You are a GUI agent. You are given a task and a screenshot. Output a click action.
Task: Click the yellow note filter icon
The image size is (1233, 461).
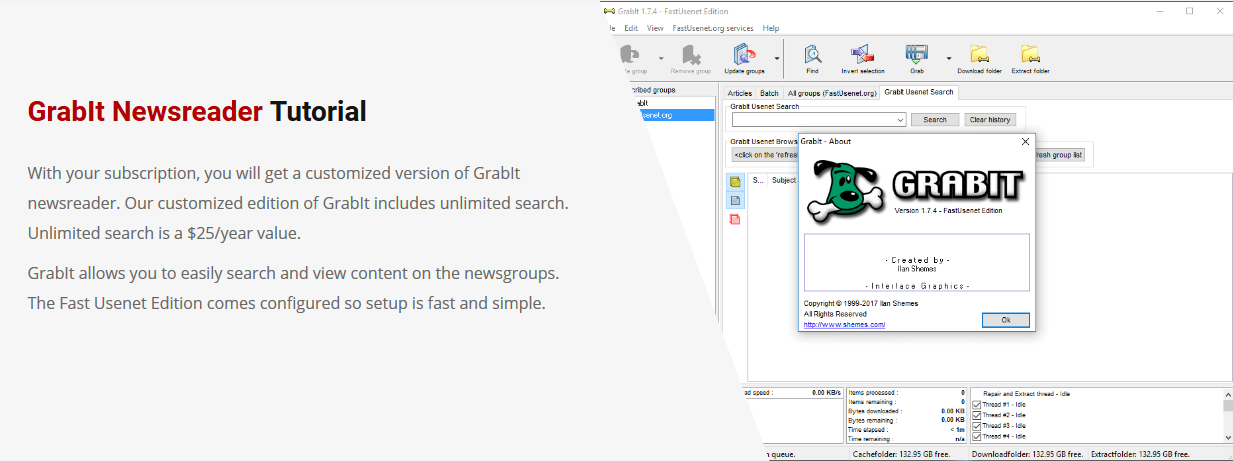coord(735,182)
